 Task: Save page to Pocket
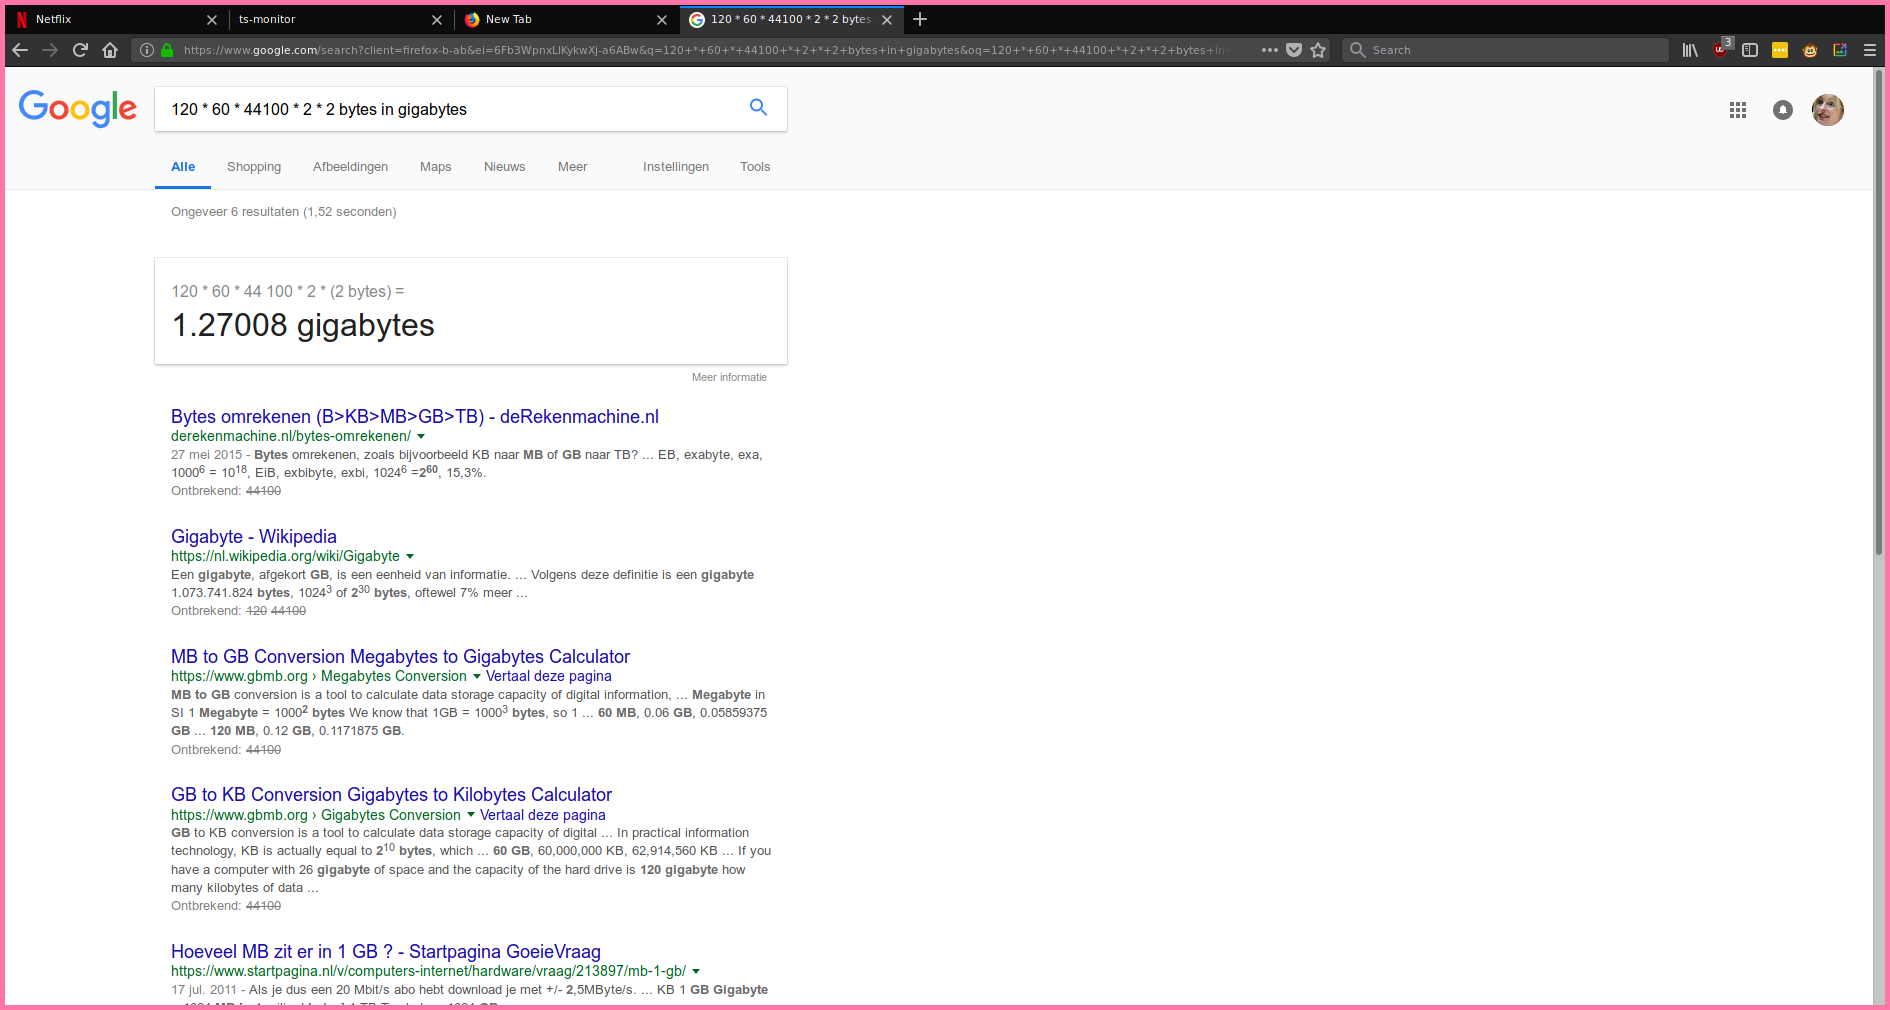point(1293,50)
